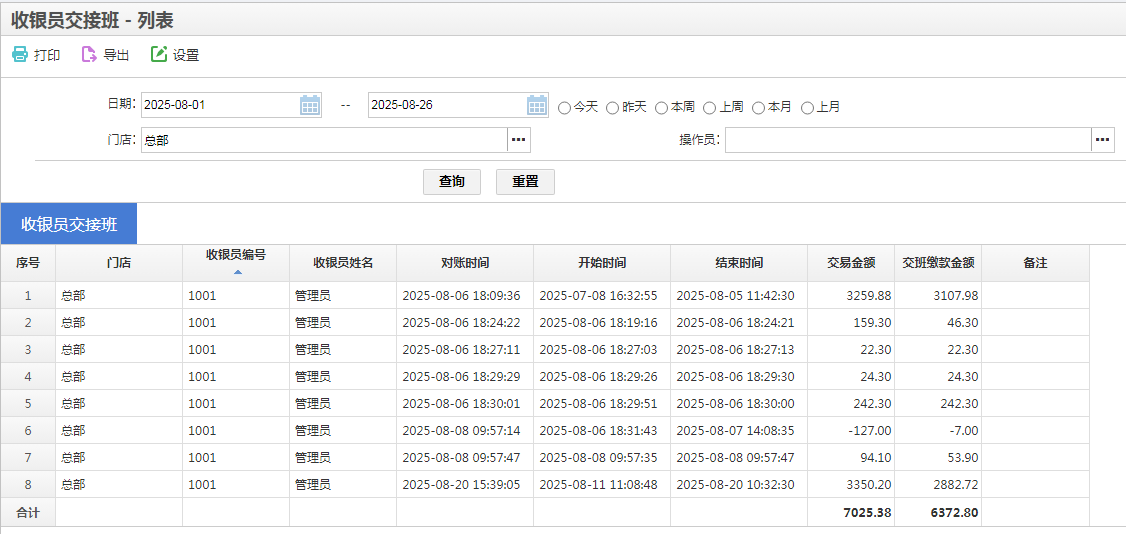Sort by the 对账时间 column header
Screen dimensions: 1126x534
coord(465,263)
